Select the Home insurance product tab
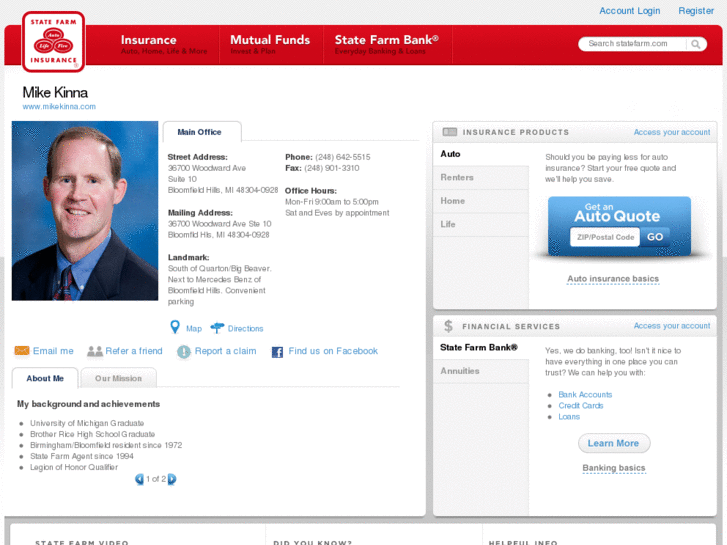 [481, 201]
